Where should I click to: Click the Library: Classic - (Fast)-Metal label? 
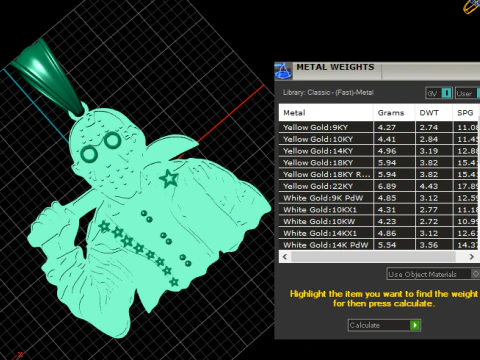coord(328,93)
